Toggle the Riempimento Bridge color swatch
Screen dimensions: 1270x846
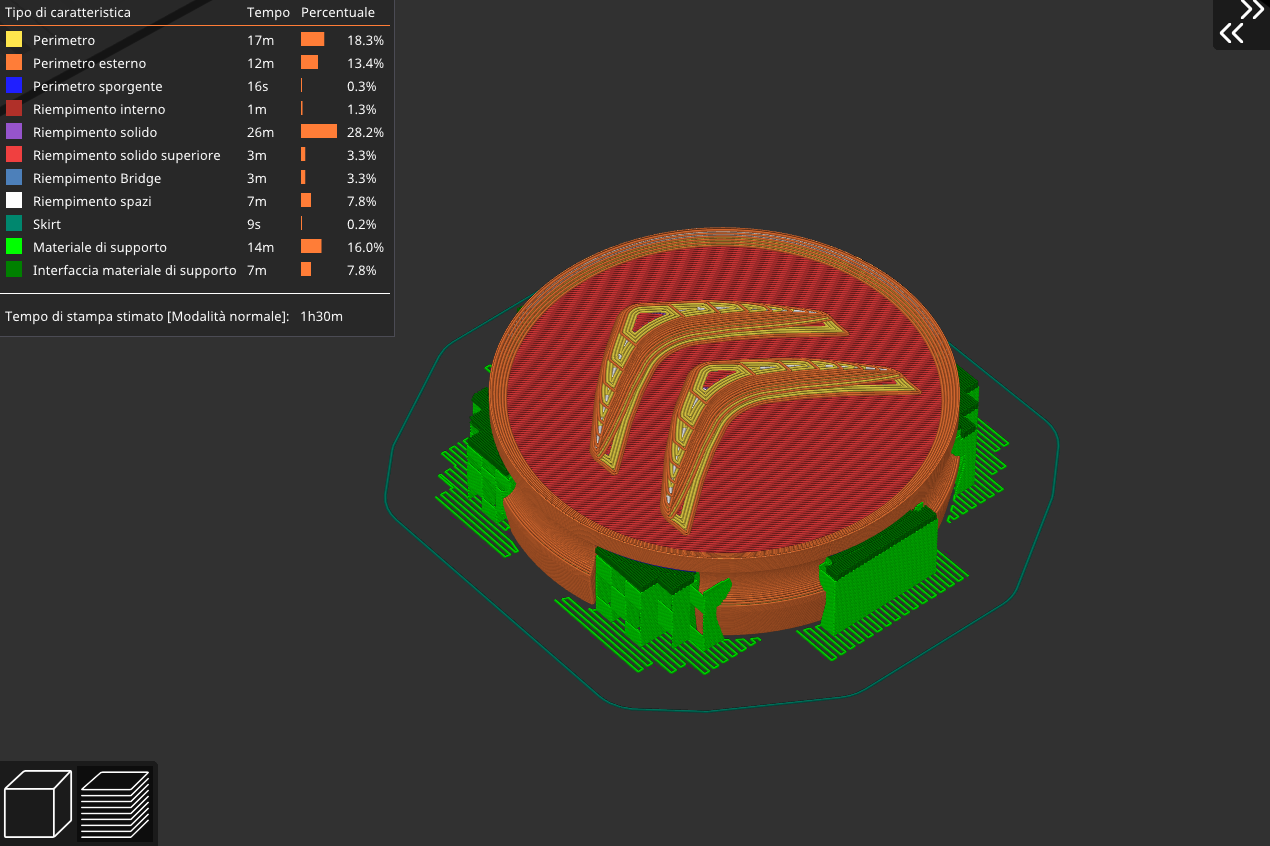(14, 178)
